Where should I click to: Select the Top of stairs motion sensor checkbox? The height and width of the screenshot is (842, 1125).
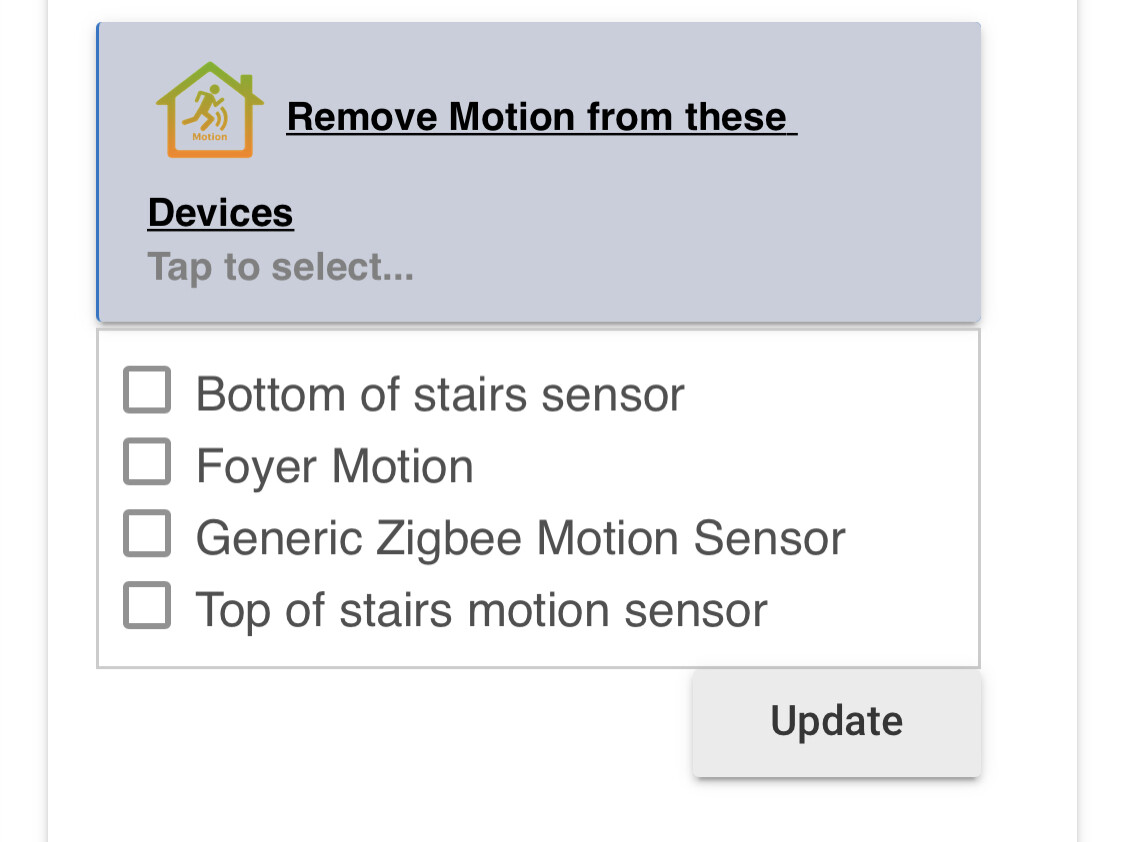(x=147, y=605)
